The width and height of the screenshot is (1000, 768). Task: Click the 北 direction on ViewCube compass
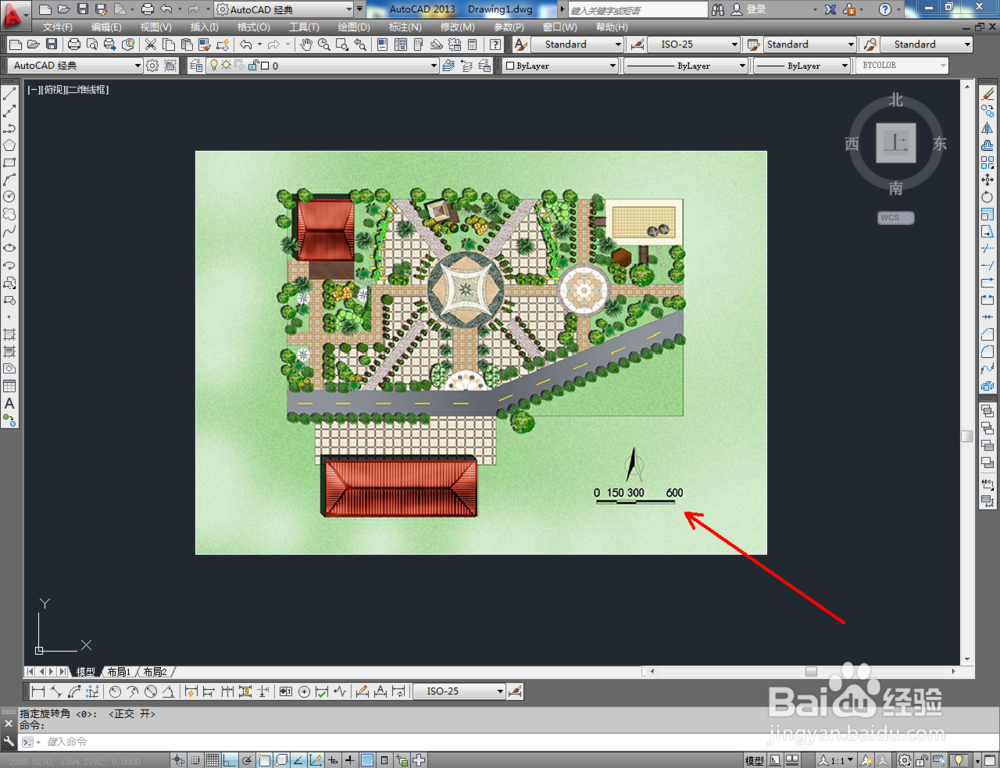click(896, 100)
